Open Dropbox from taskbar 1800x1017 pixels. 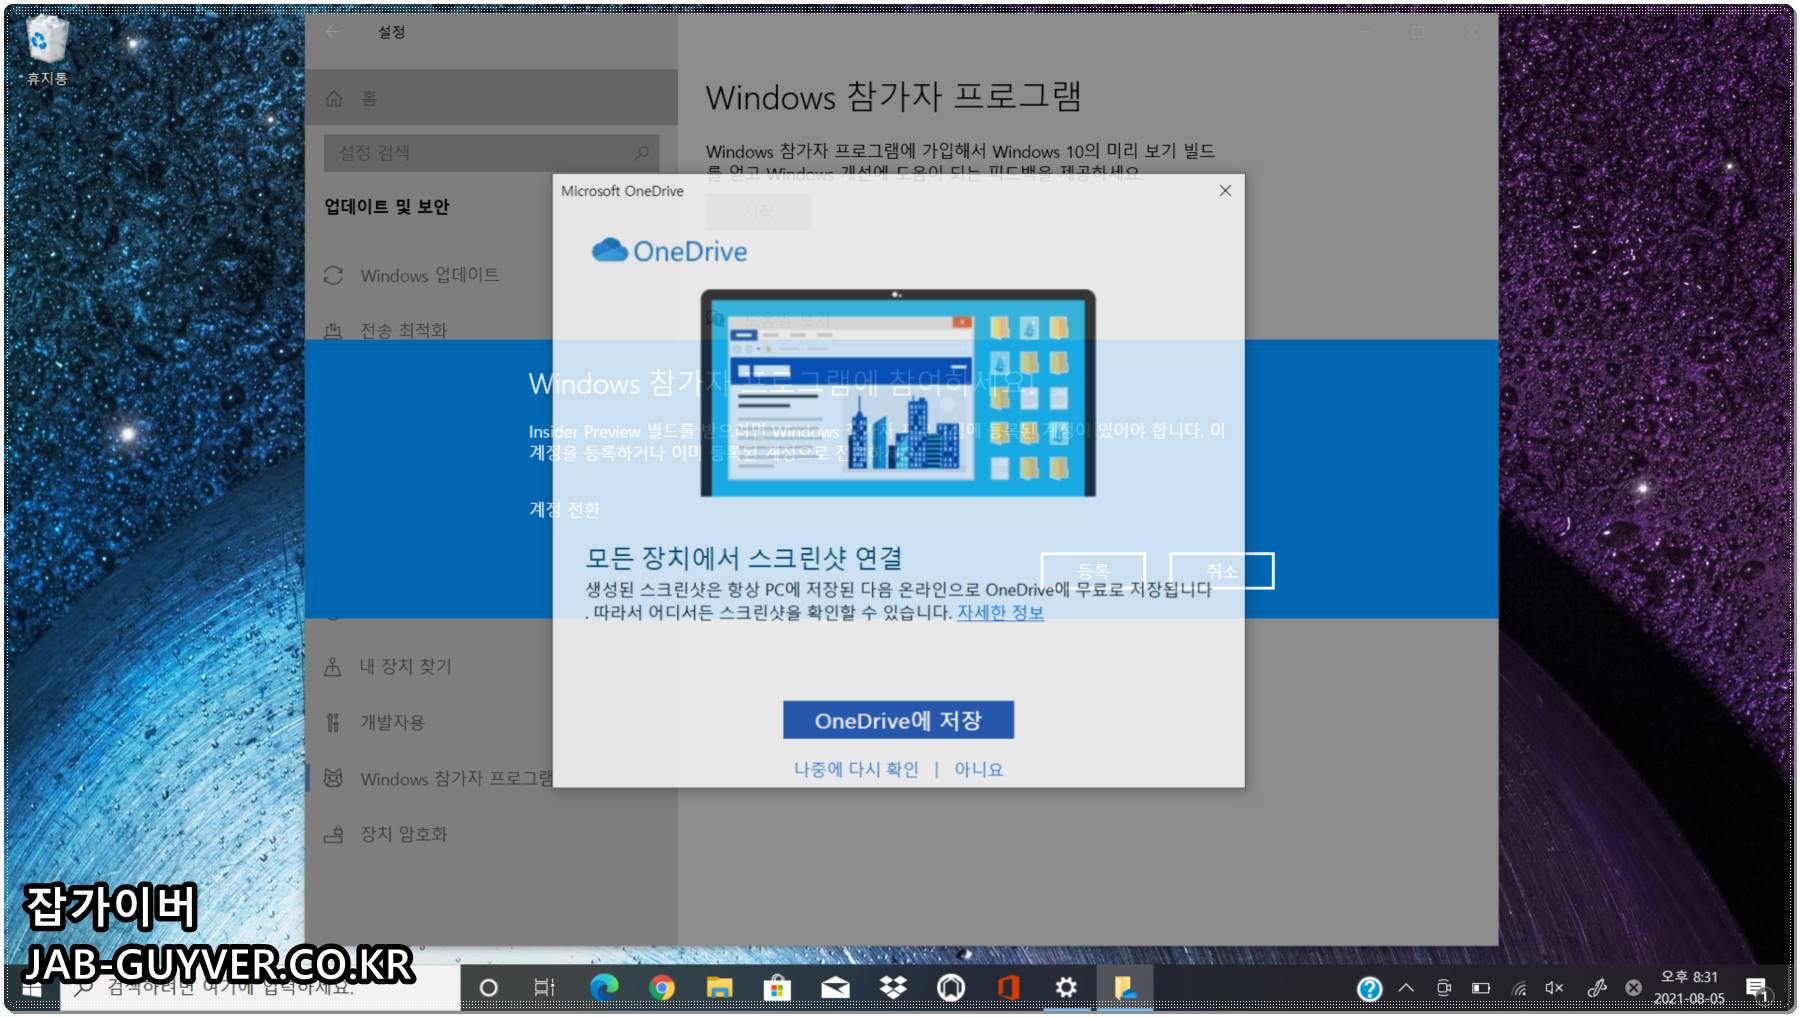(x=893, y=988)
